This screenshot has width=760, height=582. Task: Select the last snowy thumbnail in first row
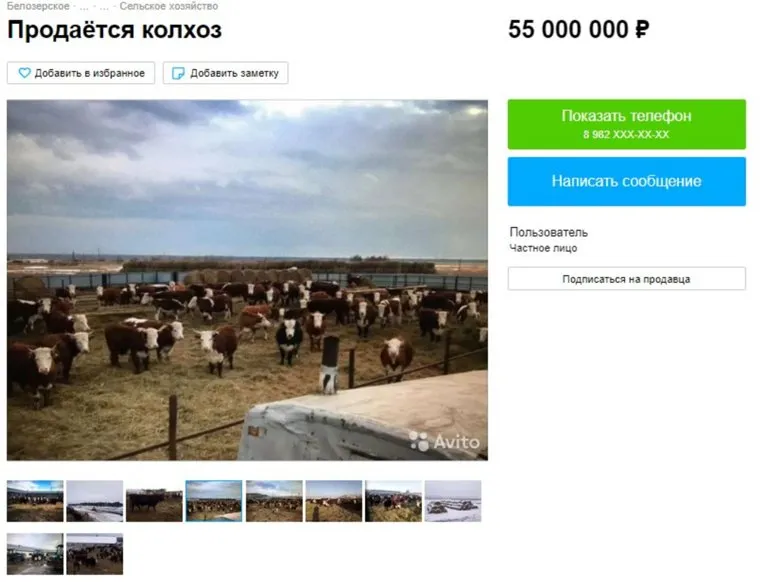[453, 501]
